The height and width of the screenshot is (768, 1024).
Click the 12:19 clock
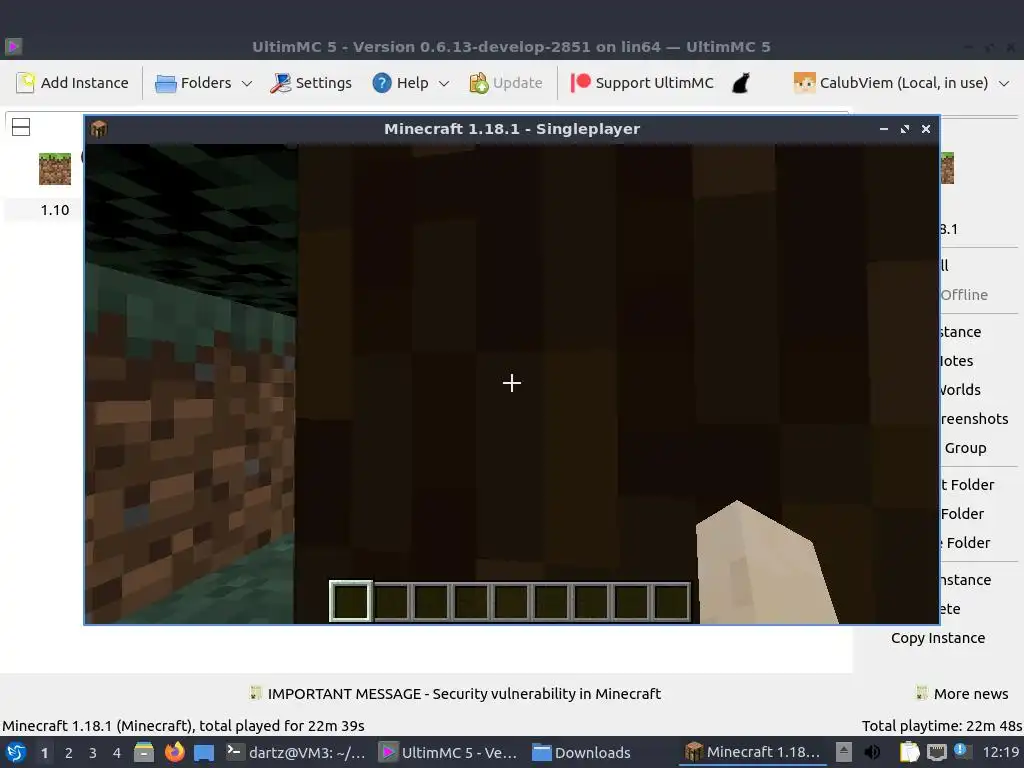click(x=1000, y=752)
